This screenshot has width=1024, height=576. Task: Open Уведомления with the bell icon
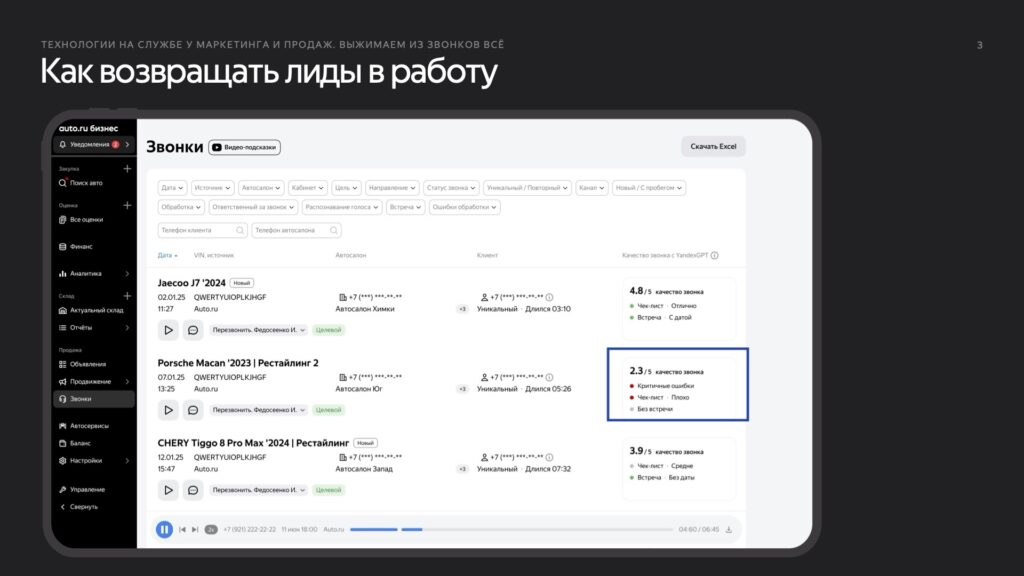click(x=93, y=145)
